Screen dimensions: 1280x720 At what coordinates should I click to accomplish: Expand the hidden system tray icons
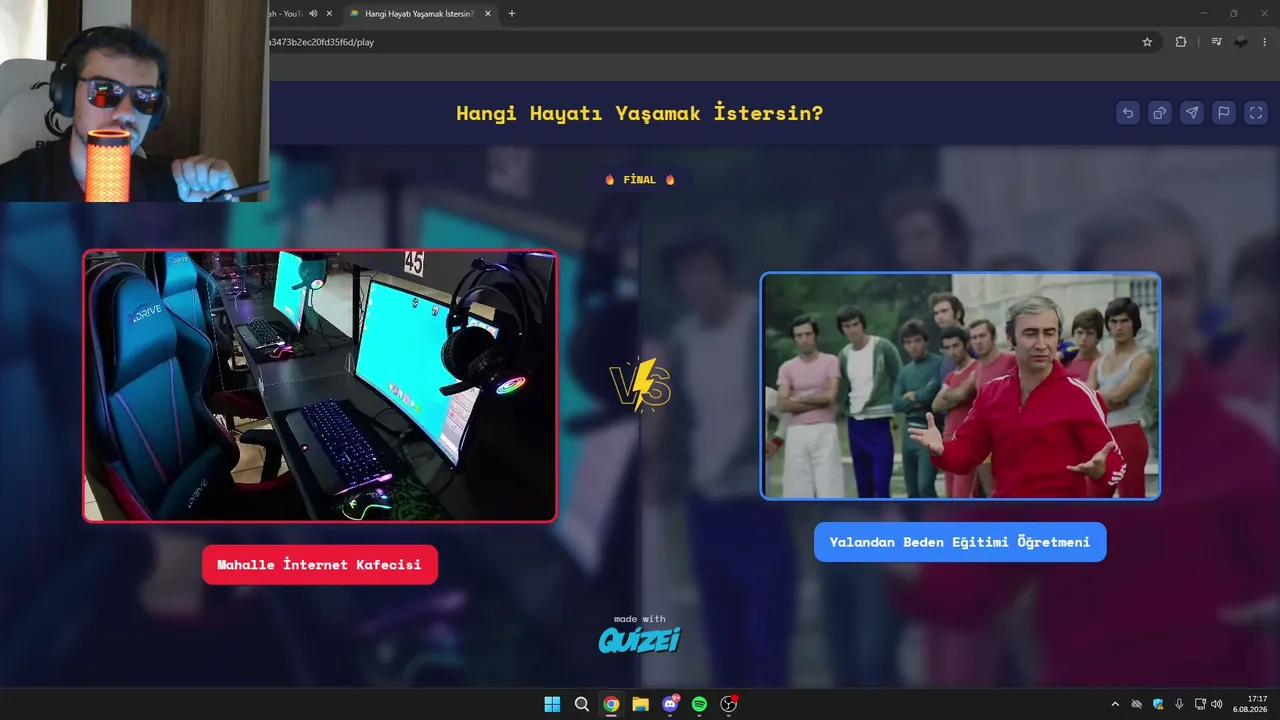click(x=1115, y=704)
